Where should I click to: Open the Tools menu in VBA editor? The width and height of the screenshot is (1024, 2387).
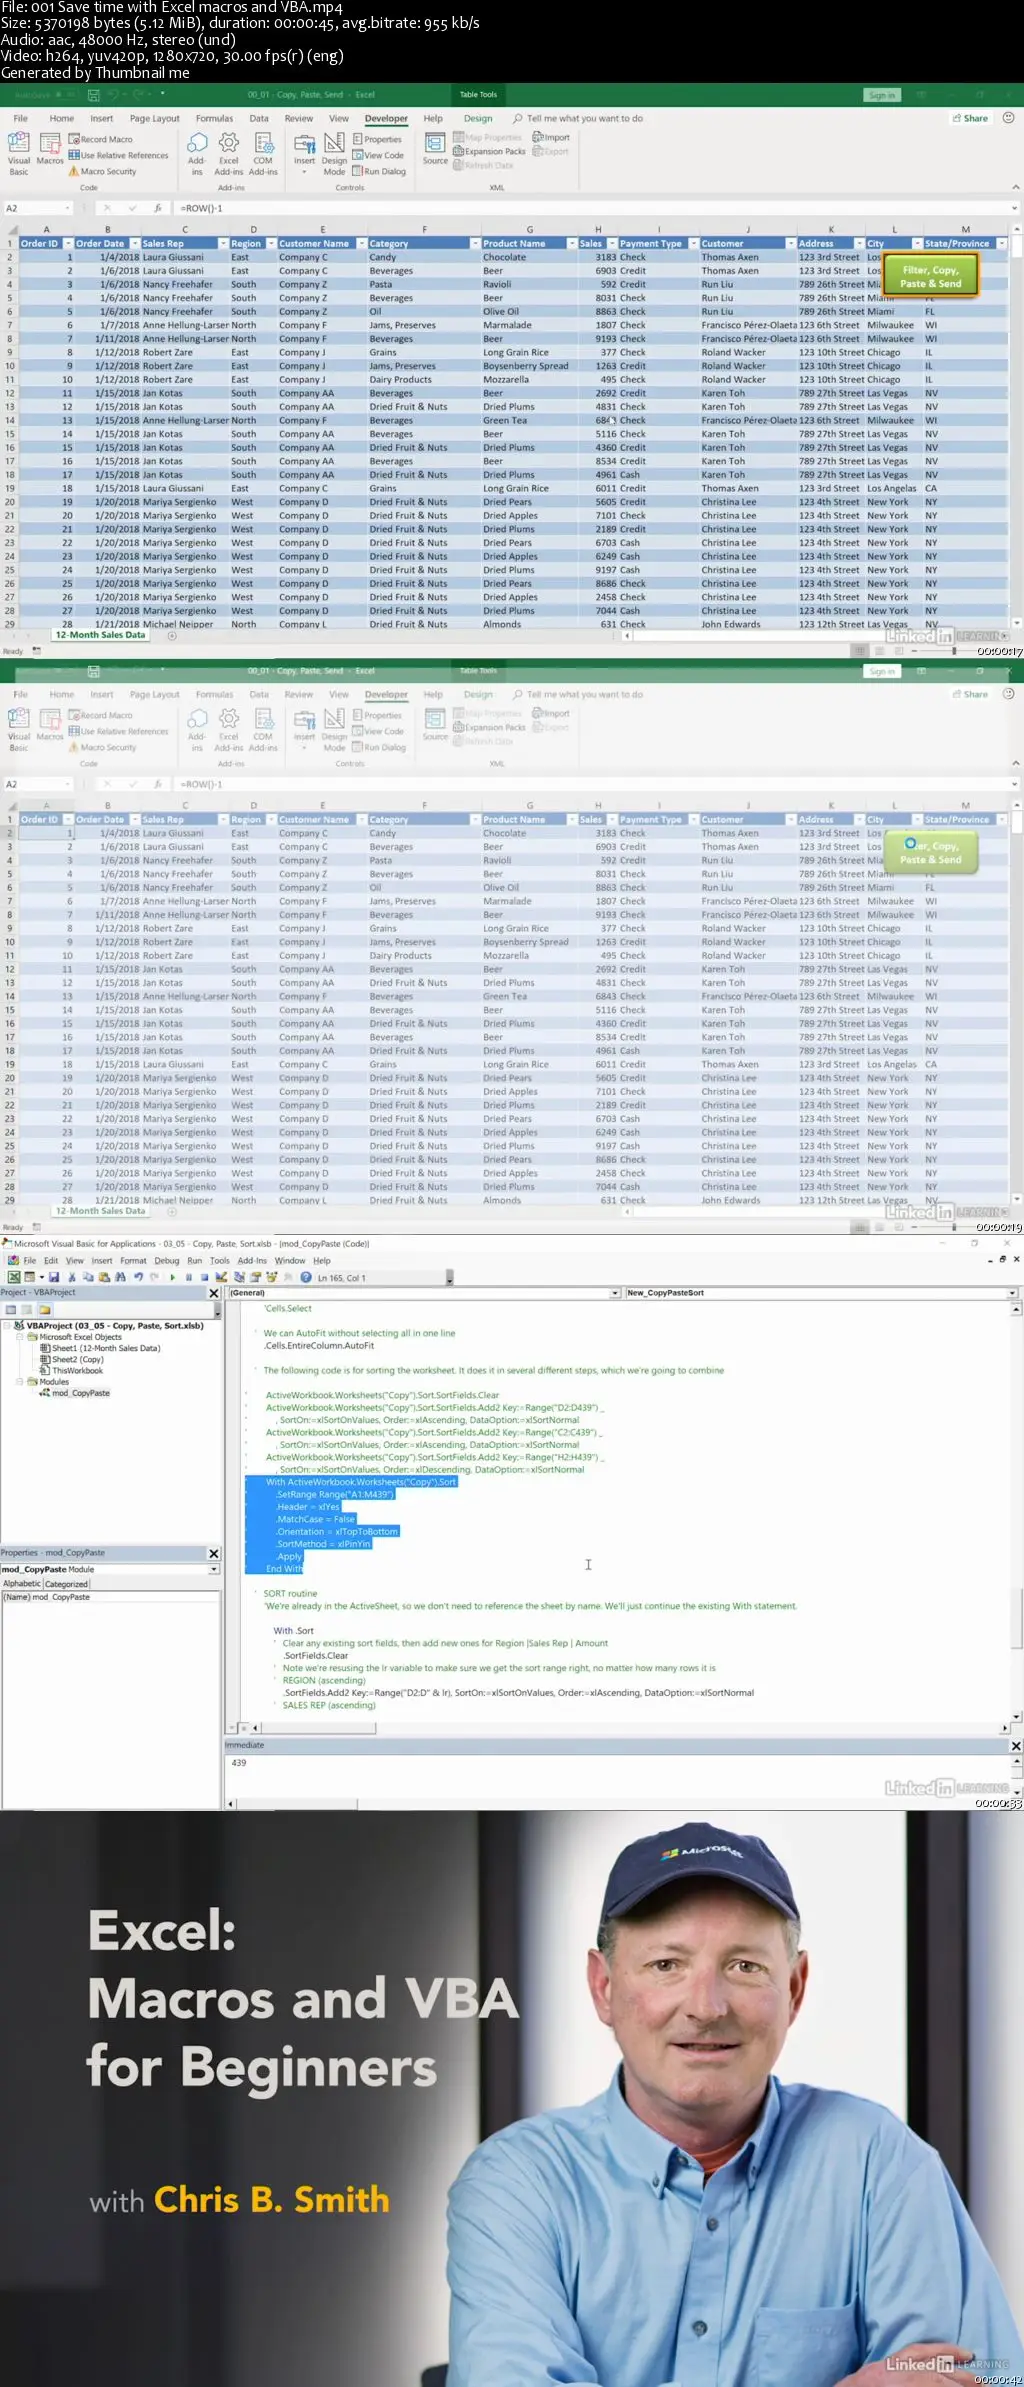click(220, 1261)
